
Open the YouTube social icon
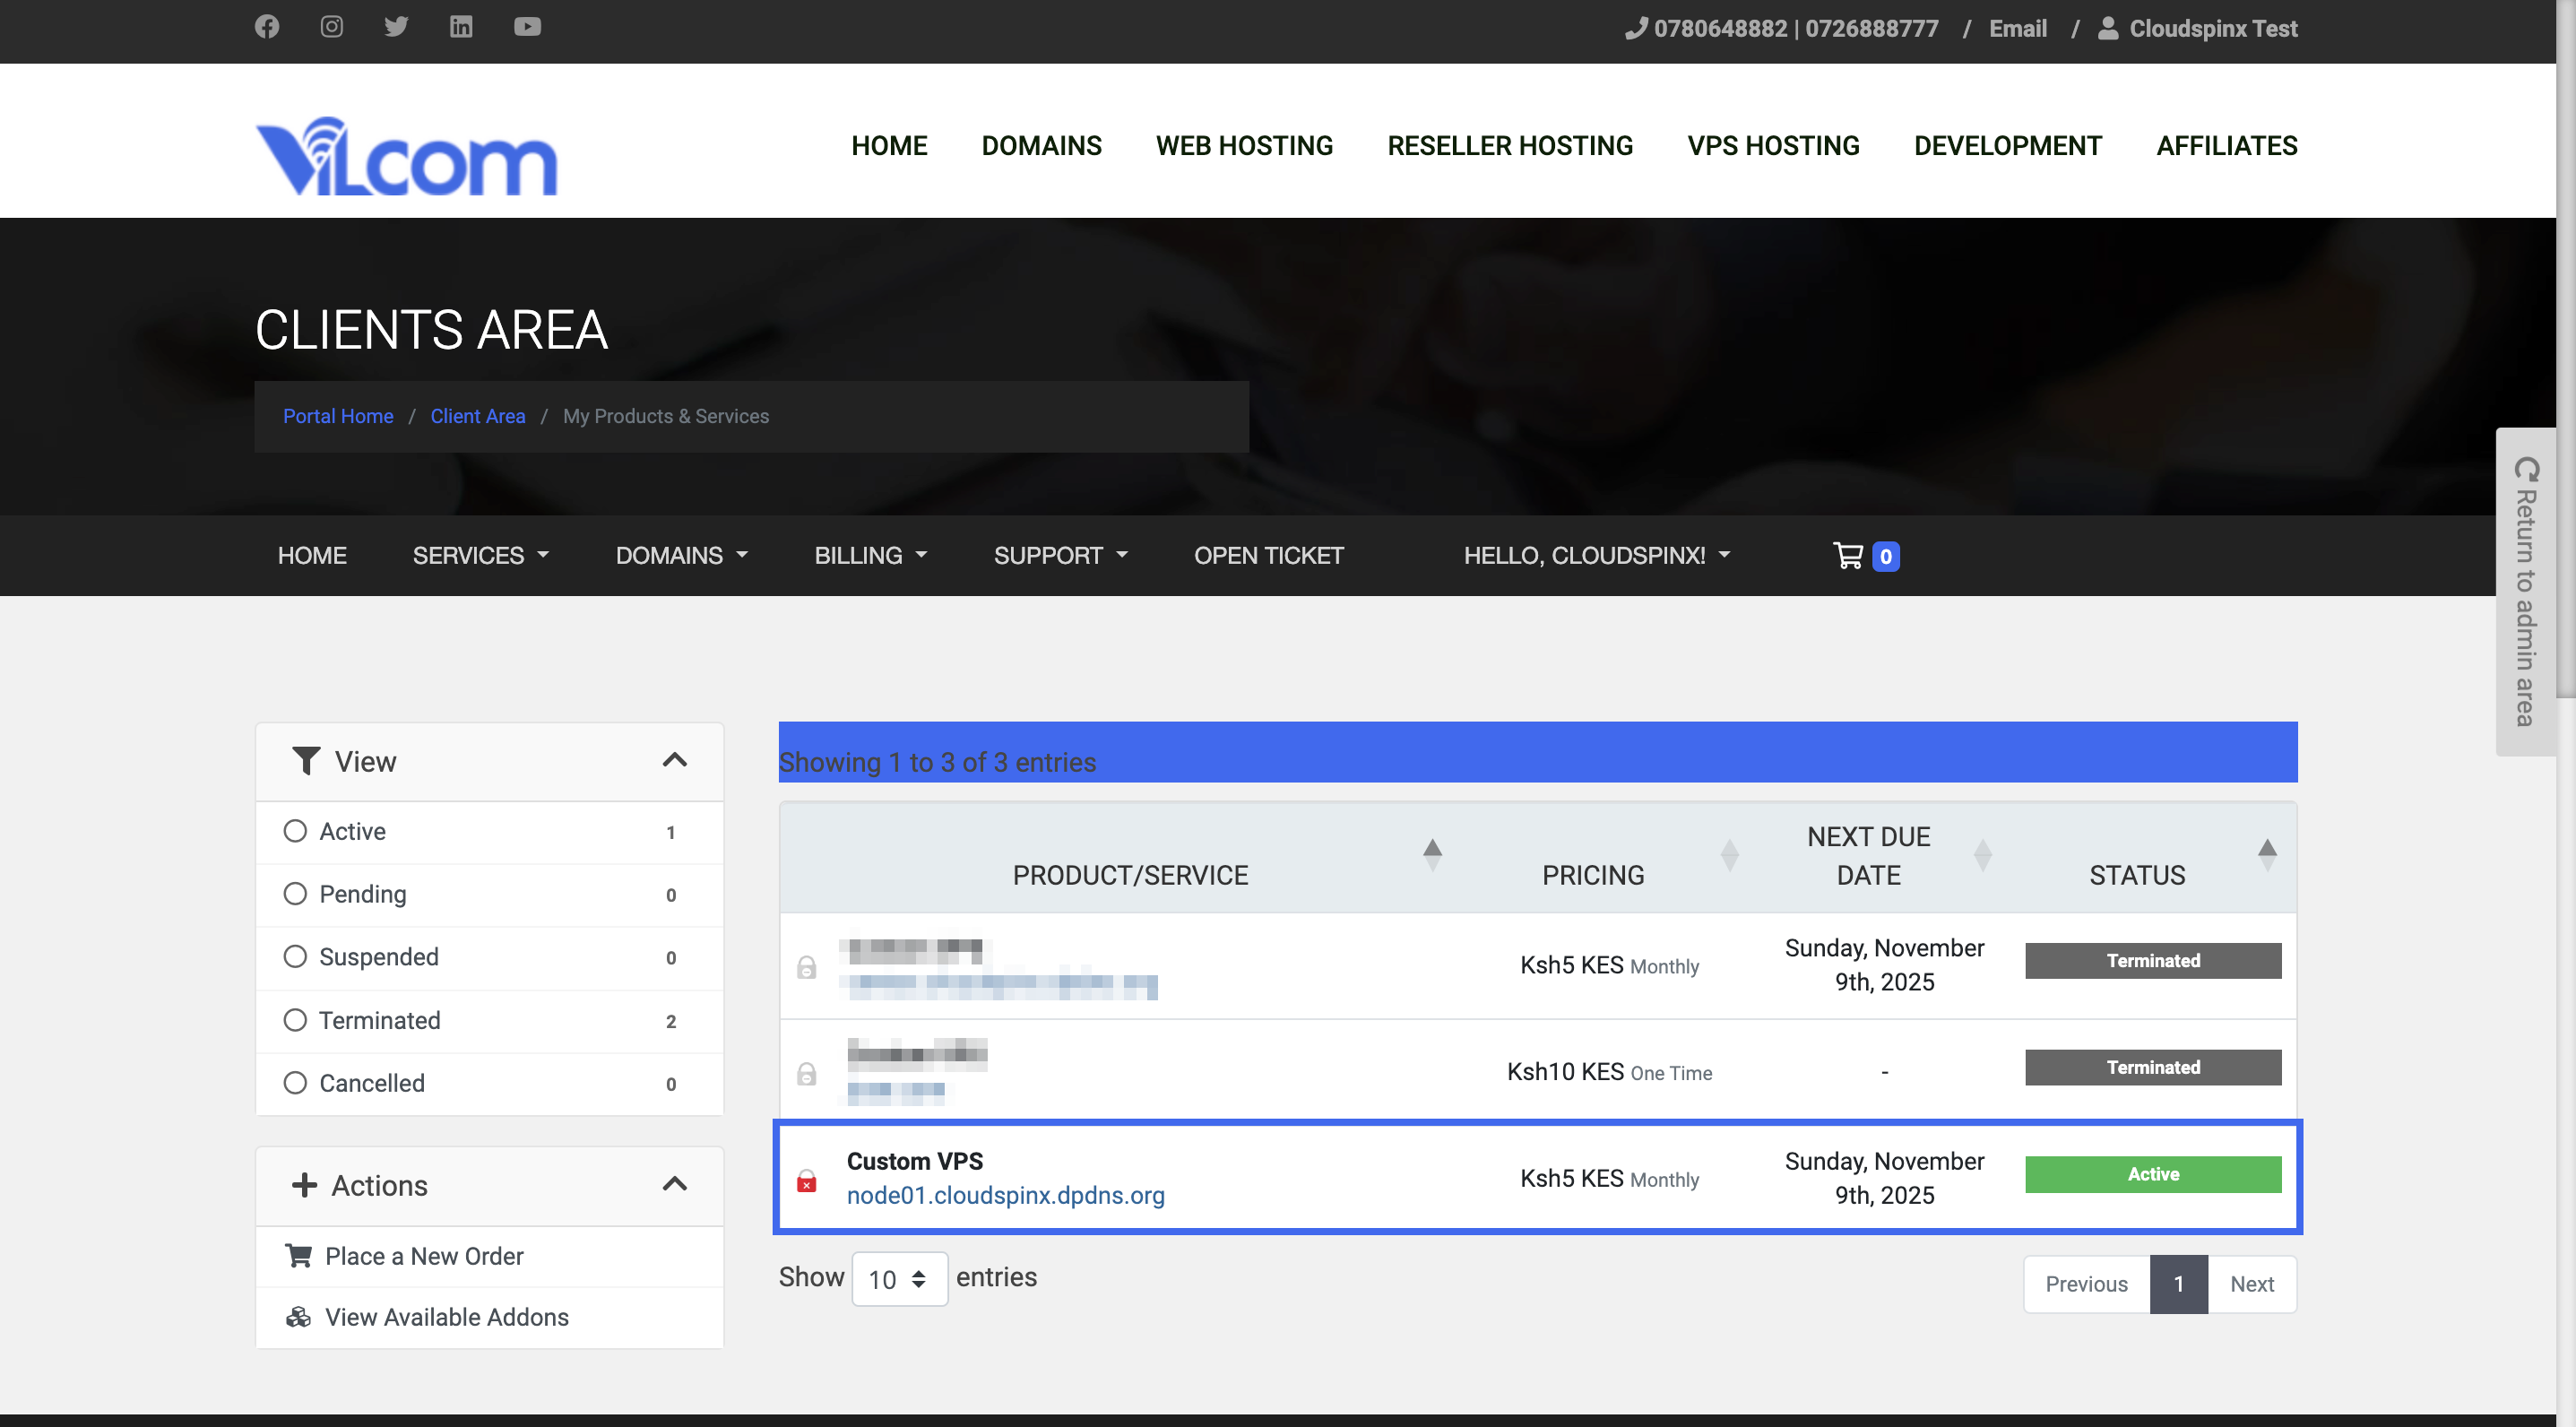pos(527,27)
